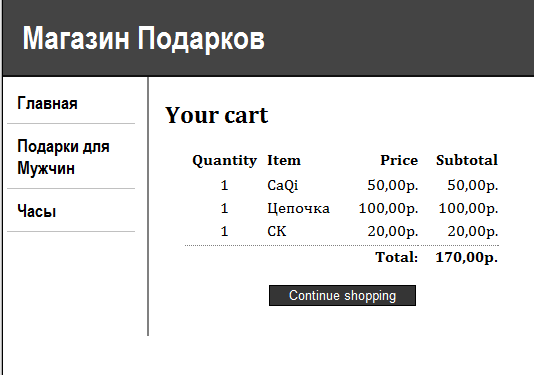Select the CaQi item name
Image resolution: width=534 pixels, height=375 pixels.
click(283, 185)
